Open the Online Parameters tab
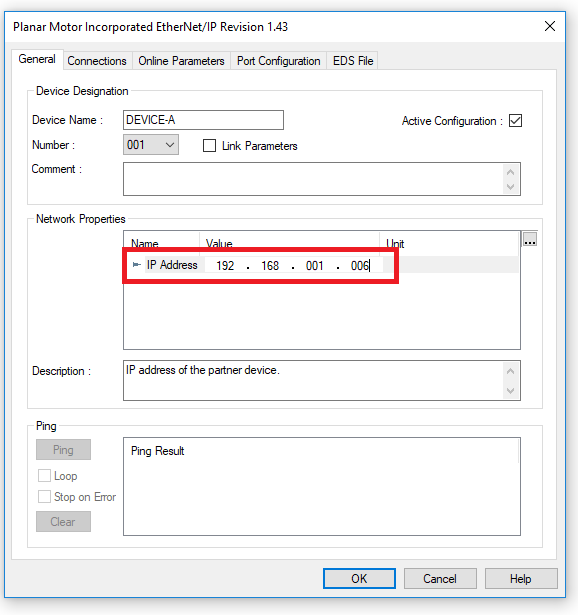 pos(181,61)
